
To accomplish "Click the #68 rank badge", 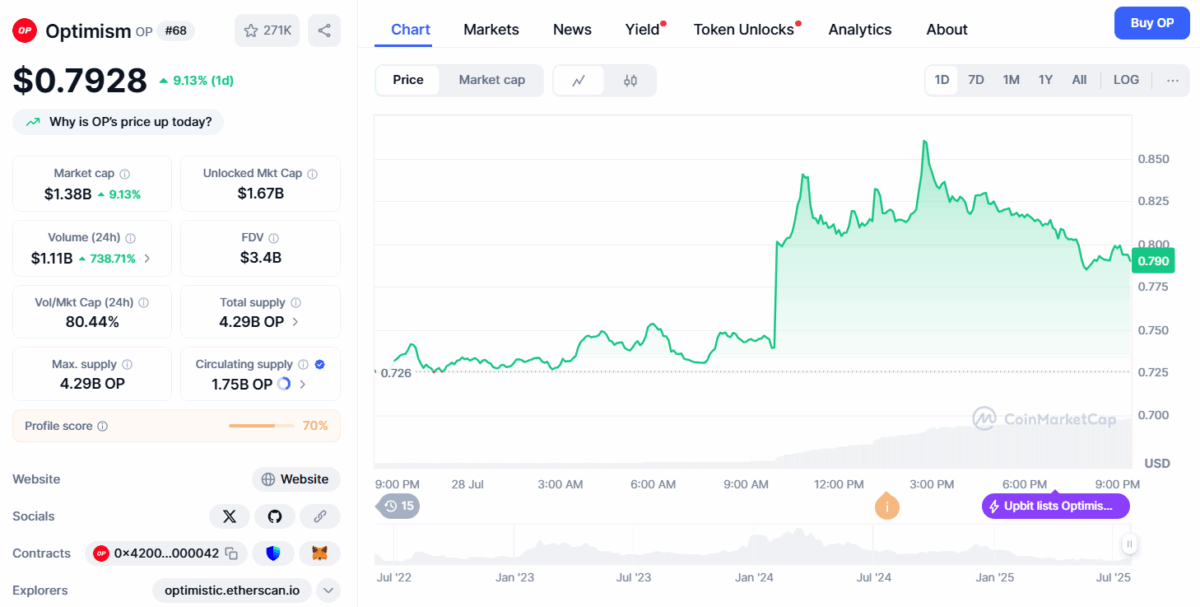I will coord(176,31).
